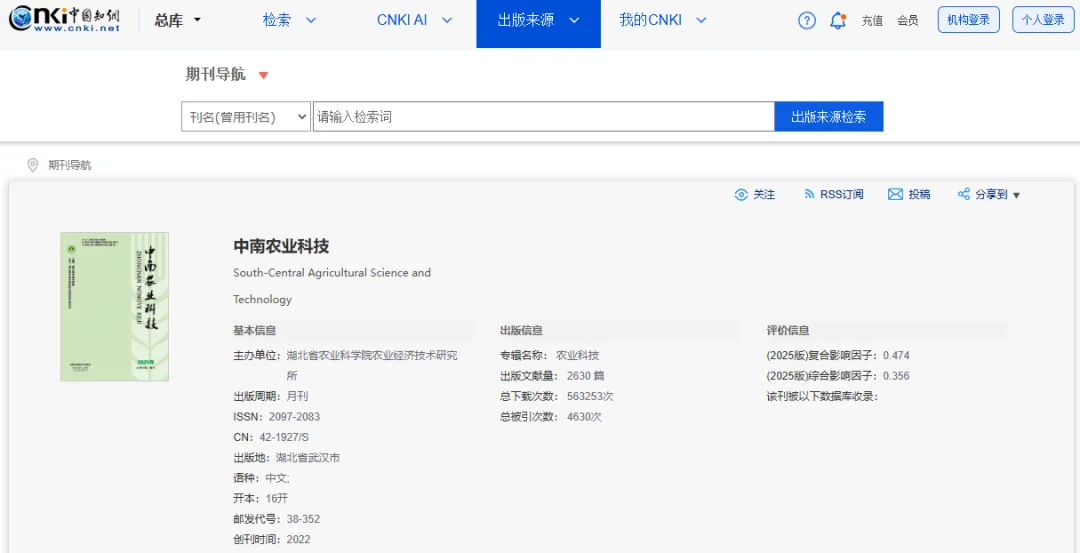1080x553 pixels.
Task: Click the envelope icon for 投稿
Action: click(895, 194)
